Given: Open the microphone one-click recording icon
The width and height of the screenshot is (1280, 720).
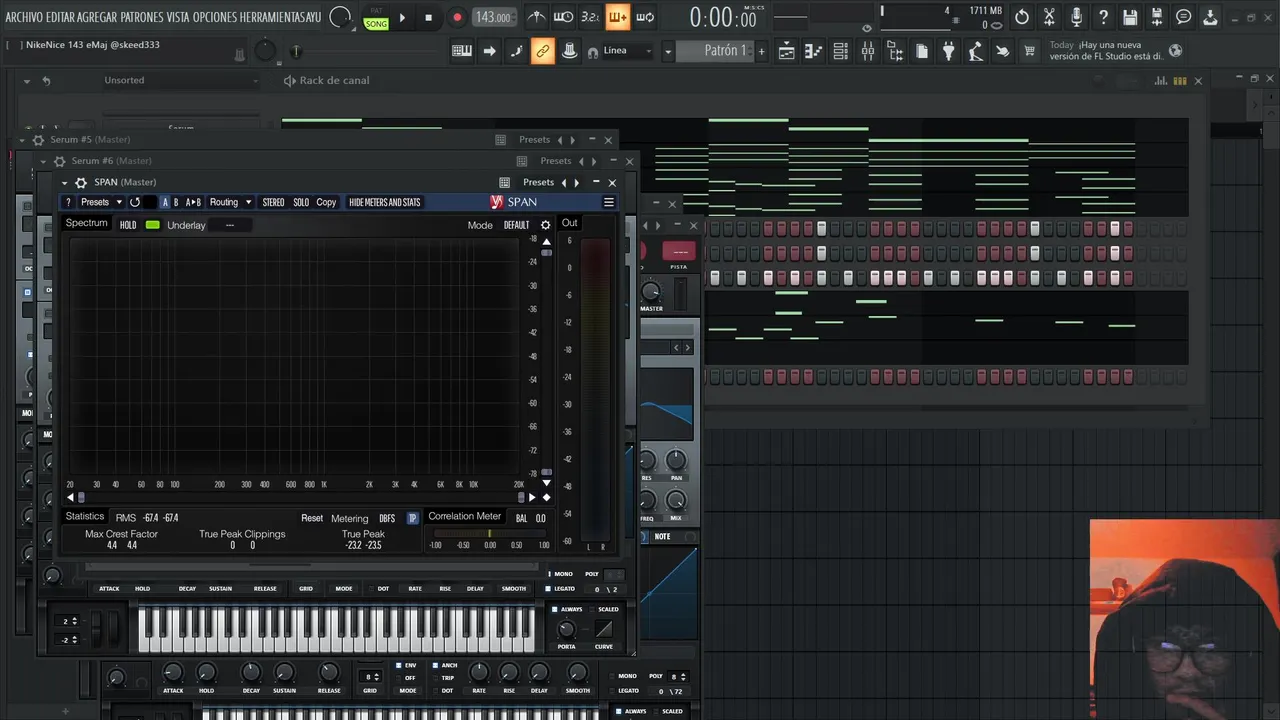Looking at the screenshot, I should tap(1076, 17).
